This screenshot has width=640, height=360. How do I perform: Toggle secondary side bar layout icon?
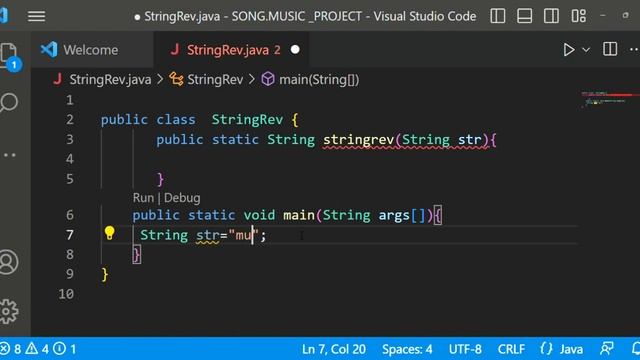(551, 16)
